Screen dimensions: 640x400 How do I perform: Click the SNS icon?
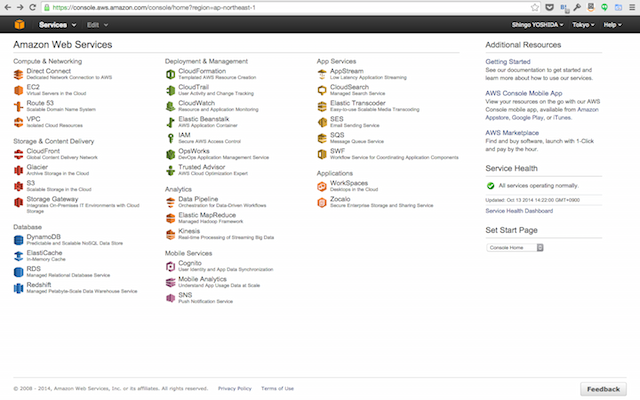point(170,298)
